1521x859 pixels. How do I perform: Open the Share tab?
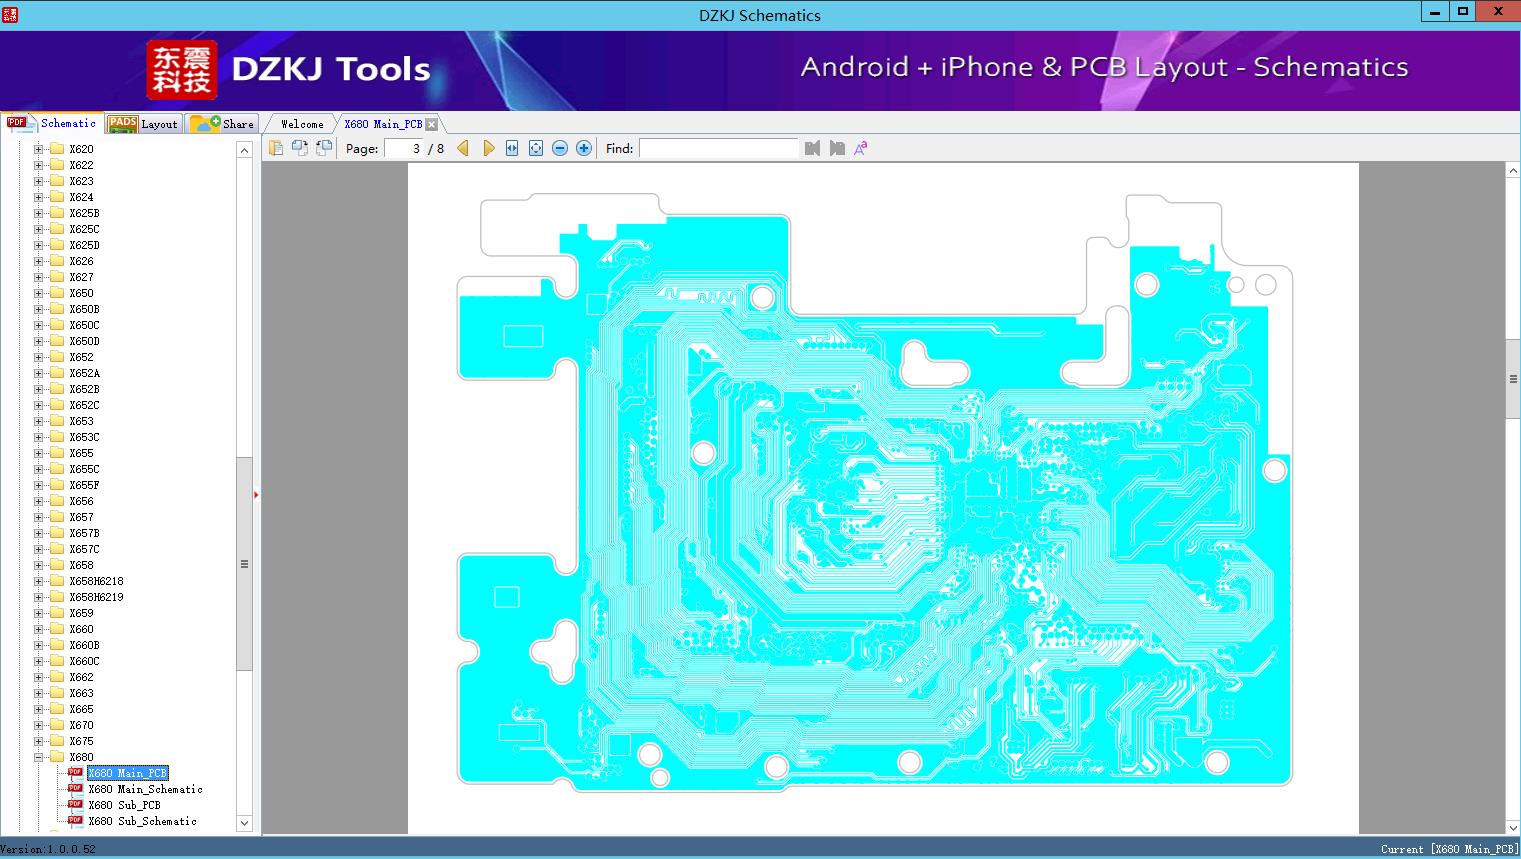click(x=223, y=124)
